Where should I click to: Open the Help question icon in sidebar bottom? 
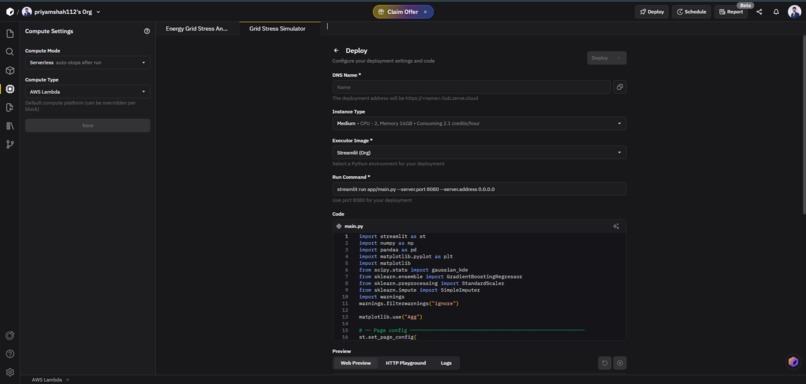pos(10,354)
